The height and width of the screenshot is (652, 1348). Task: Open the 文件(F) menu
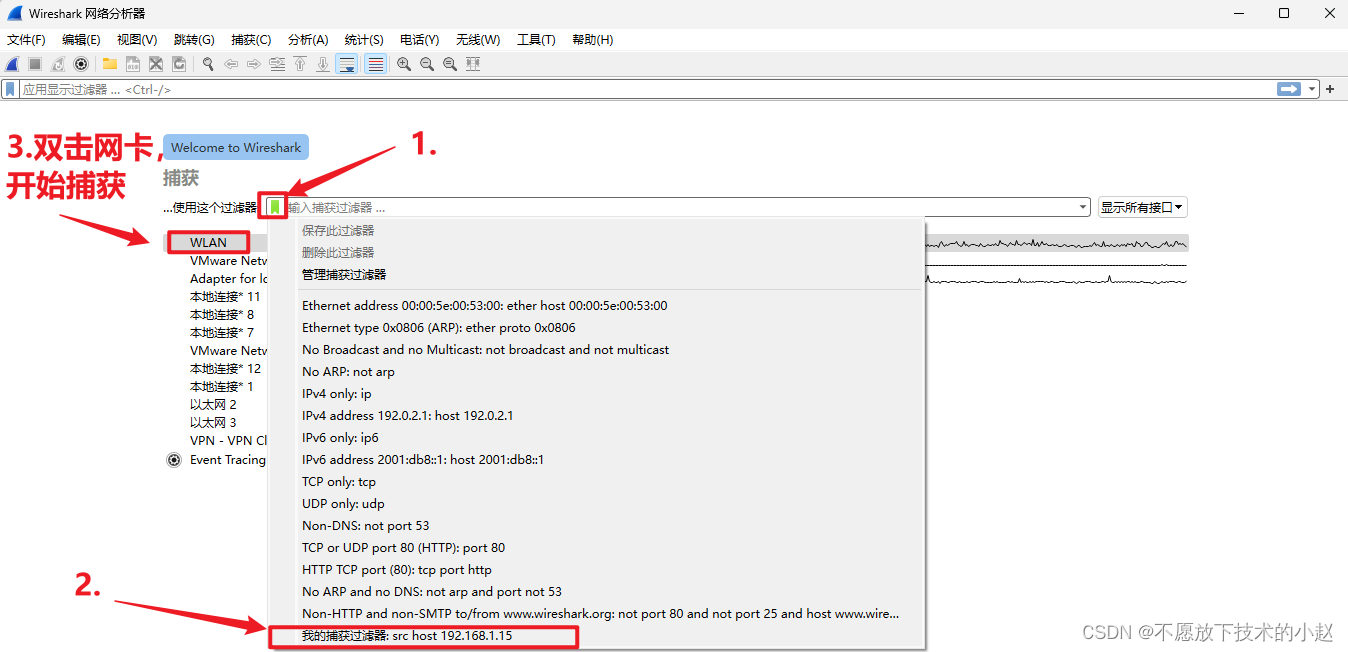pos(26,40)
